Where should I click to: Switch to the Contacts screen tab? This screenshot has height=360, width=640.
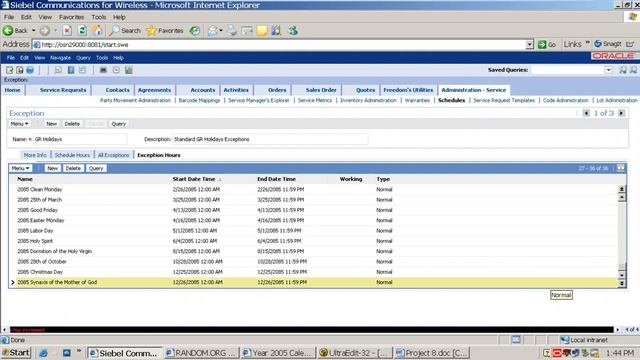pos(117,90)
